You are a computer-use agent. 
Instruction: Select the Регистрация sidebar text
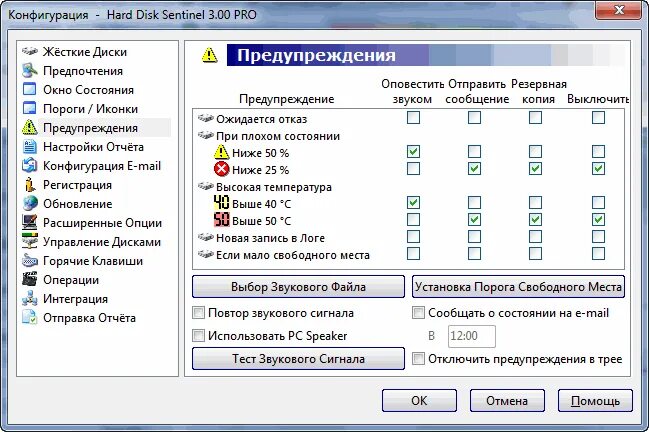pyautogui.click(x=77, y=185)
